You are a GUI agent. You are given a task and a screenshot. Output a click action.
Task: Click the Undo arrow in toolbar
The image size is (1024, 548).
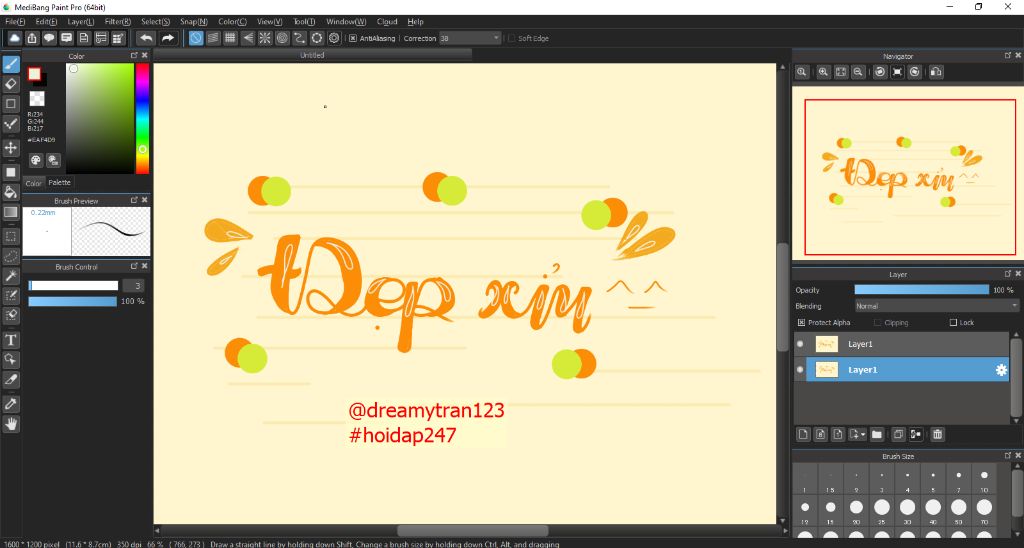click(x=146, y=38)
